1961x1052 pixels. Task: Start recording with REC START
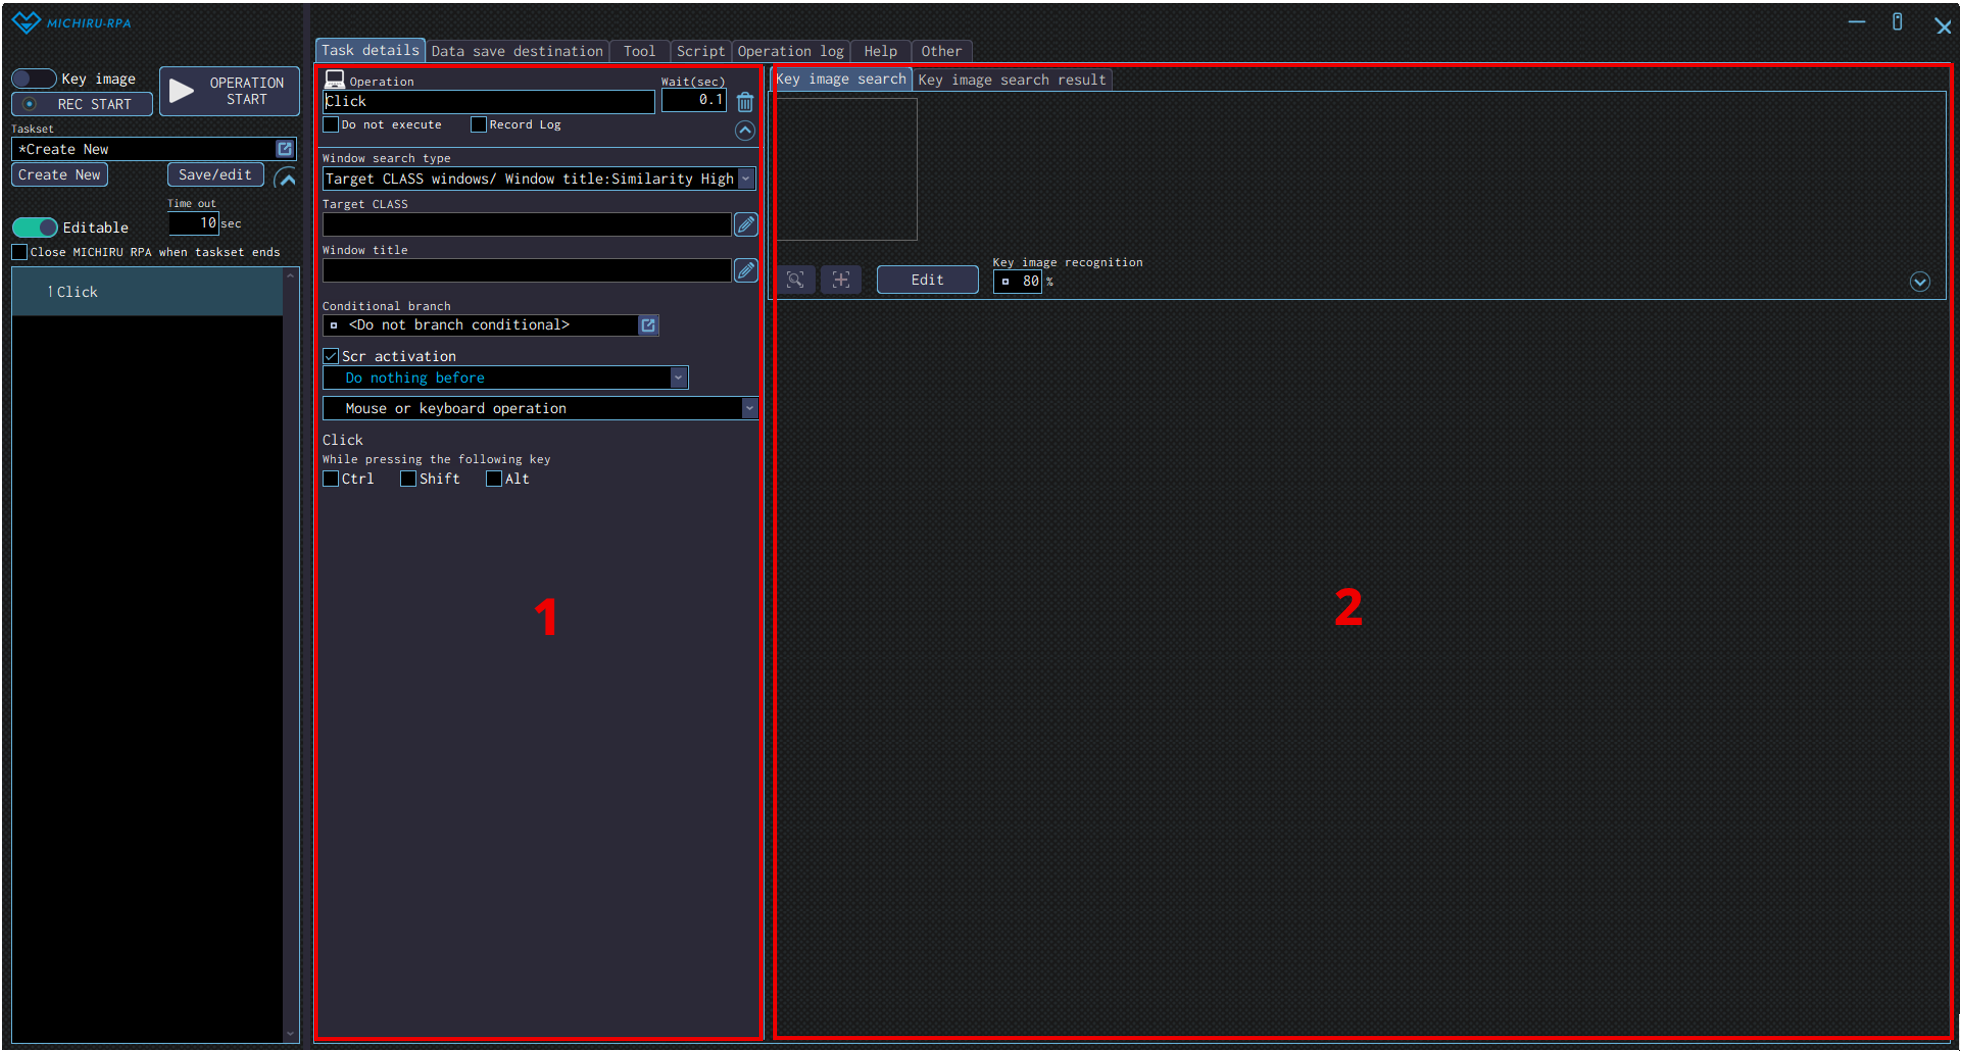point(82,104)
